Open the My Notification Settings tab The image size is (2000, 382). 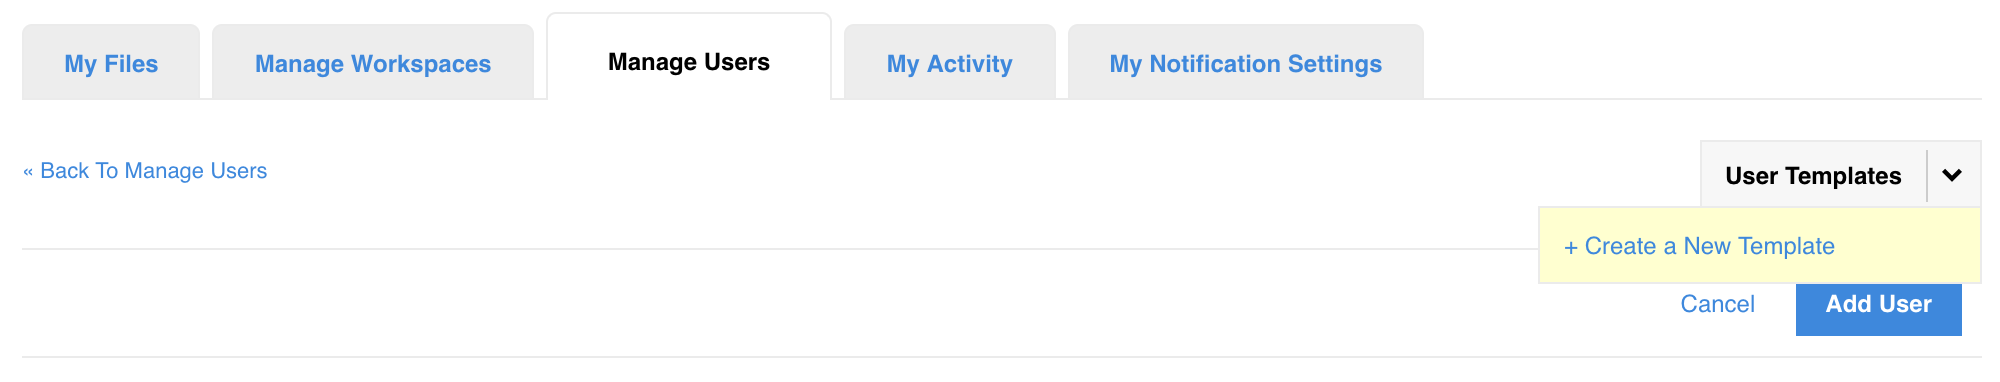(x=1246, y=63)
